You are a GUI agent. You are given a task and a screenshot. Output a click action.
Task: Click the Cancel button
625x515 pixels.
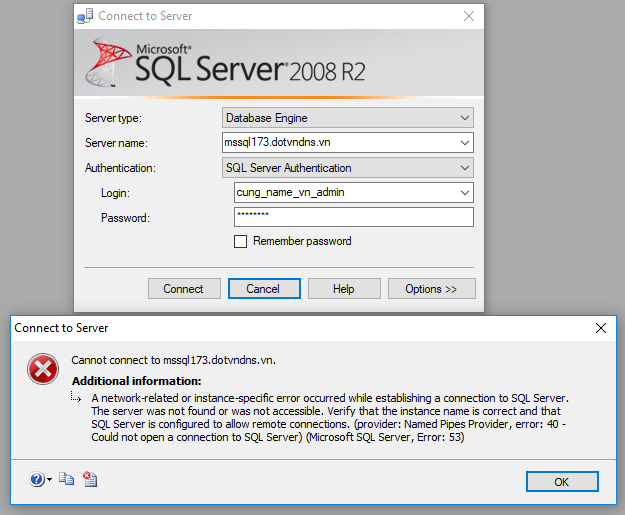(264, 289)
